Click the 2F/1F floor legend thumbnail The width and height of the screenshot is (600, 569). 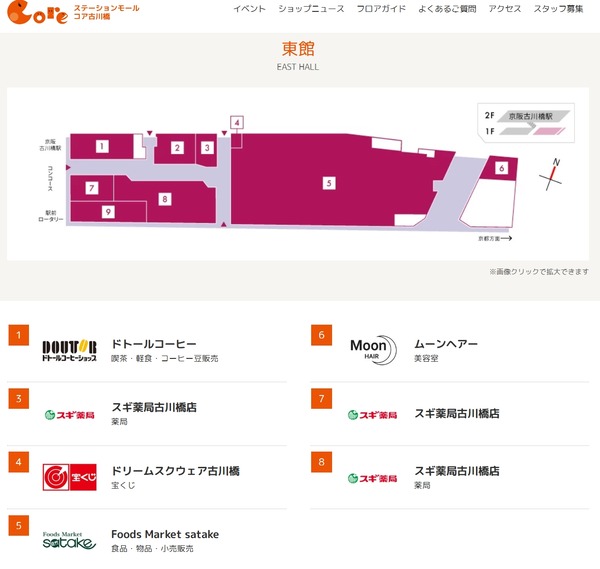(526, 123)
